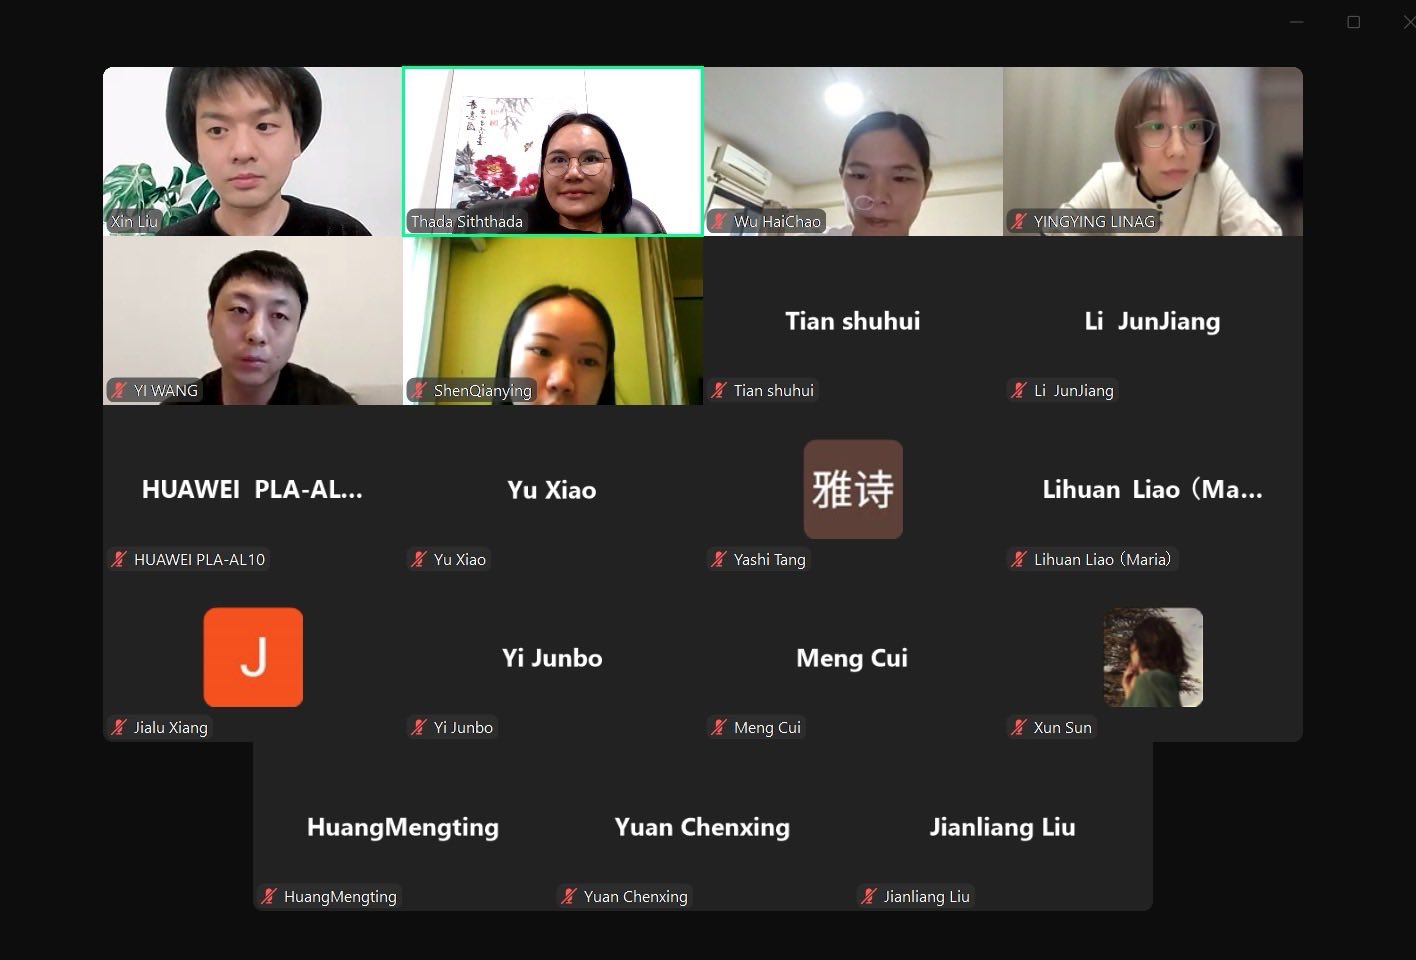Viewport: 1416px width, 960px height.
Task: Minimize the meeting window
Action: click(1297, 22)
